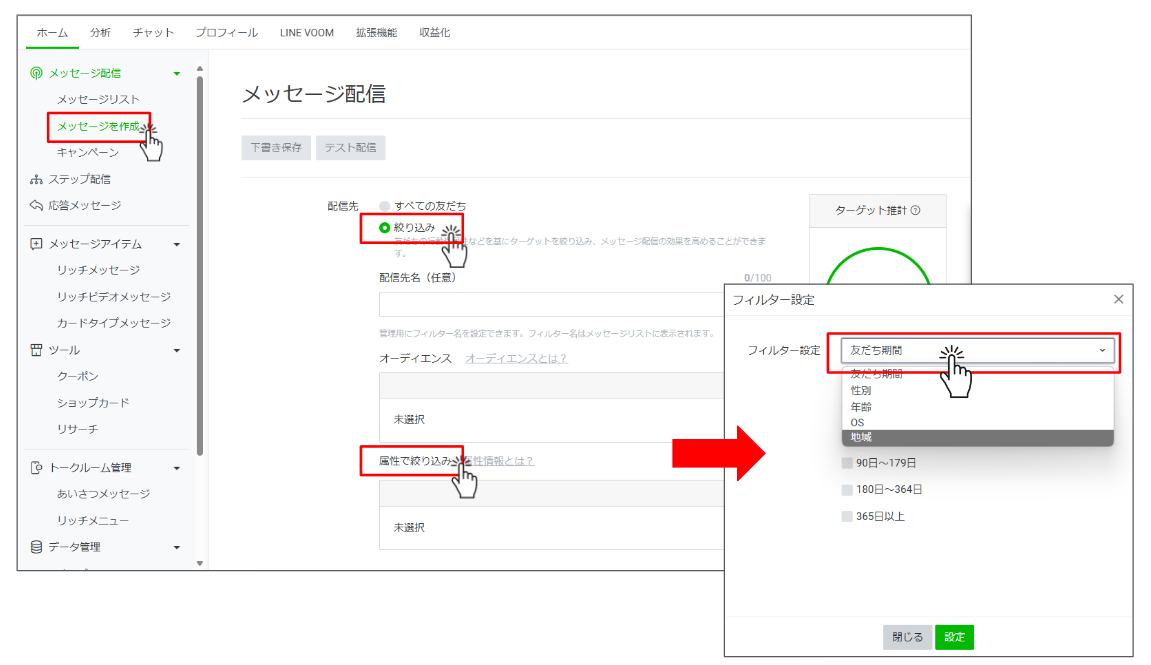Click the 未選択 box under 属性で絞り込み
Image resolution: width=1151 pixels, height=665 pixels.
coord(552,527)
